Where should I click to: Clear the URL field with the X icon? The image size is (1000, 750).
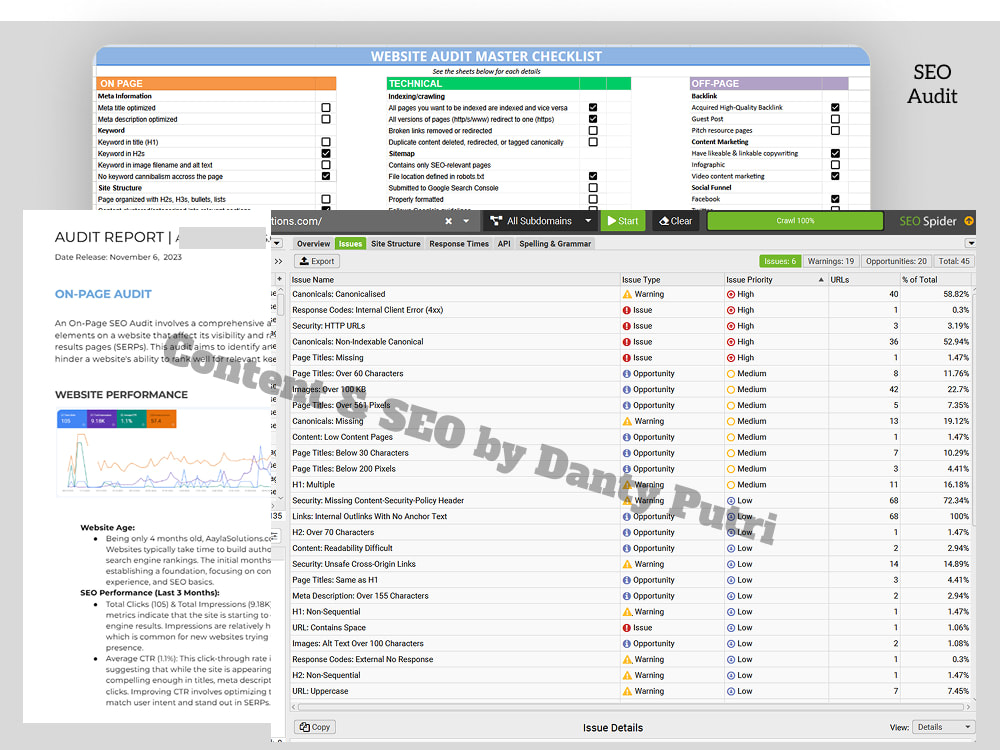click(448, 221)
